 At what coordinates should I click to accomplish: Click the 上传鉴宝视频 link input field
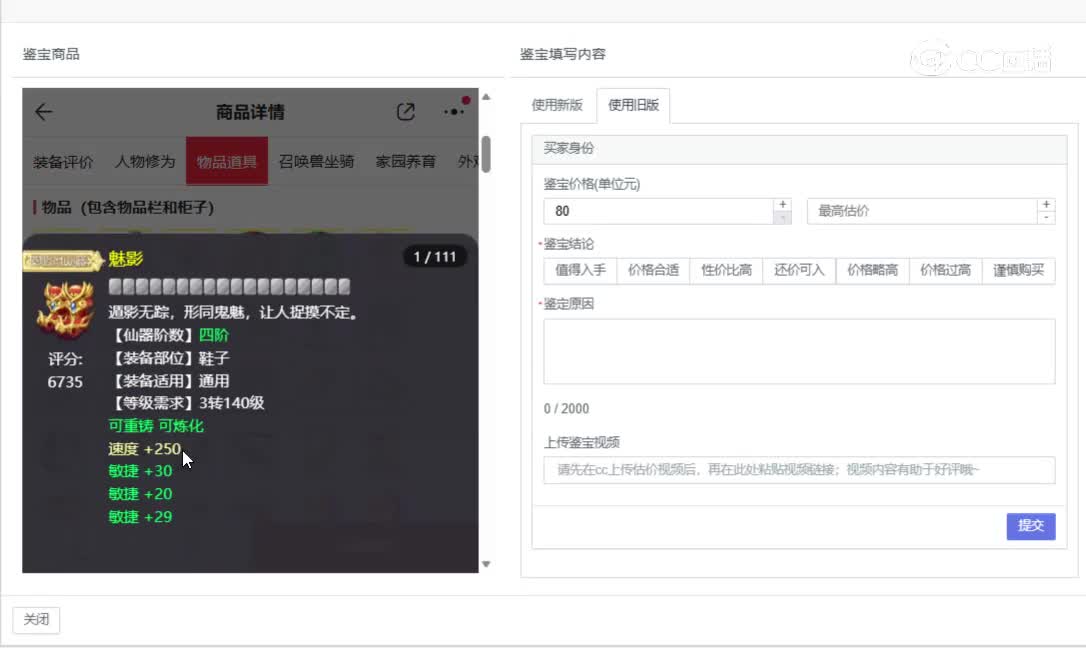coord(799,470)
